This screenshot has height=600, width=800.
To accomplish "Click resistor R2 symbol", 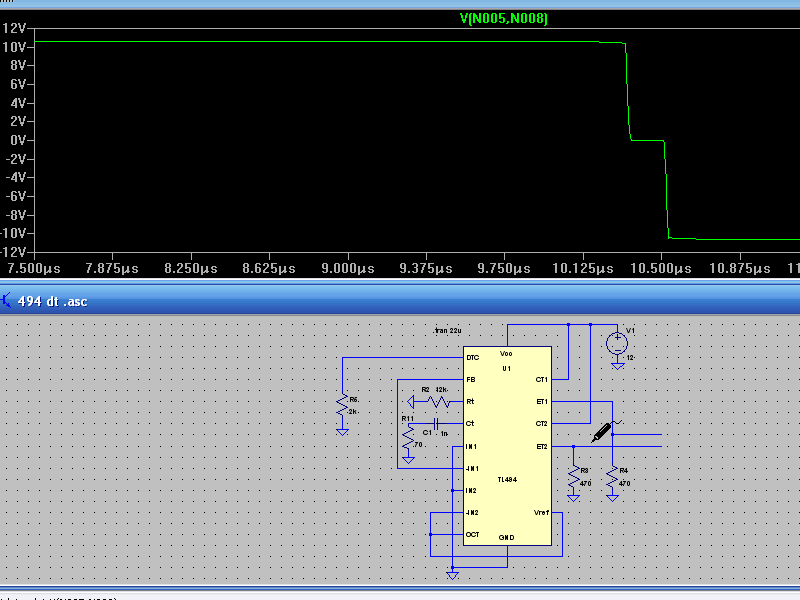I will click(438, 402).
